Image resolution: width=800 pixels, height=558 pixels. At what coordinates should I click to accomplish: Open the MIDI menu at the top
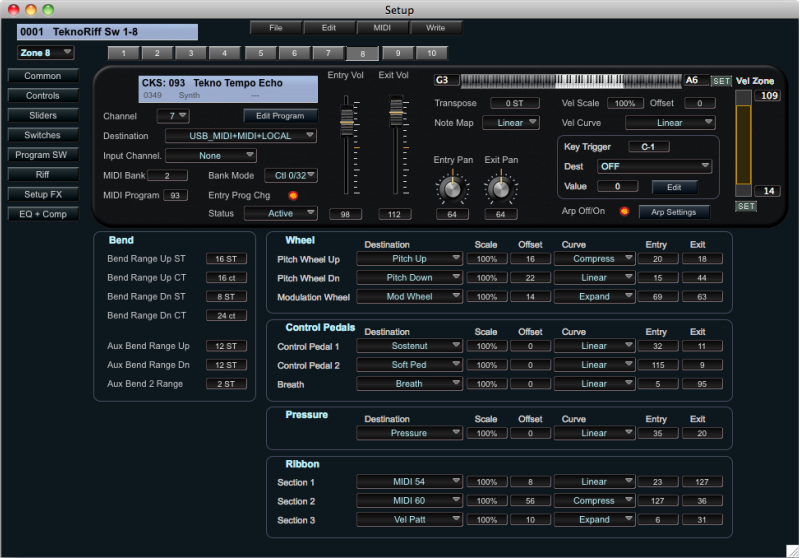point(383,28)
